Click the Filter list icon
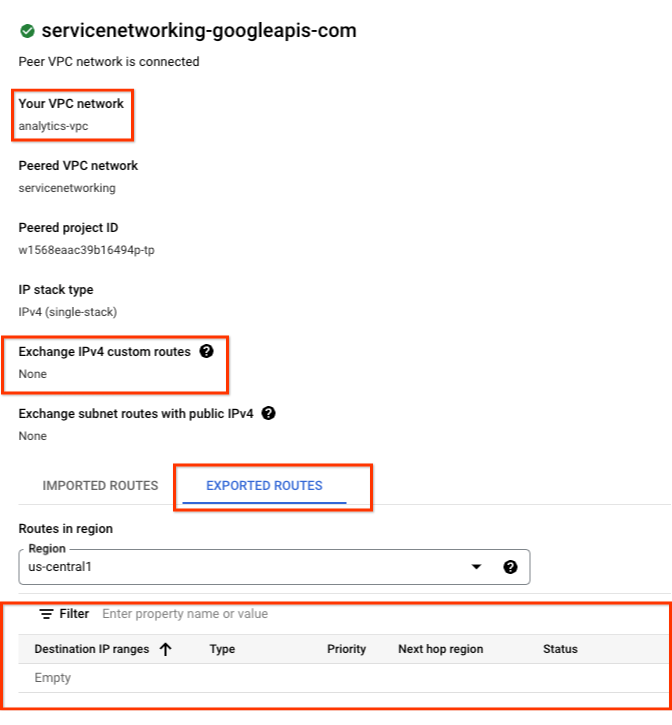 point(46,614)
